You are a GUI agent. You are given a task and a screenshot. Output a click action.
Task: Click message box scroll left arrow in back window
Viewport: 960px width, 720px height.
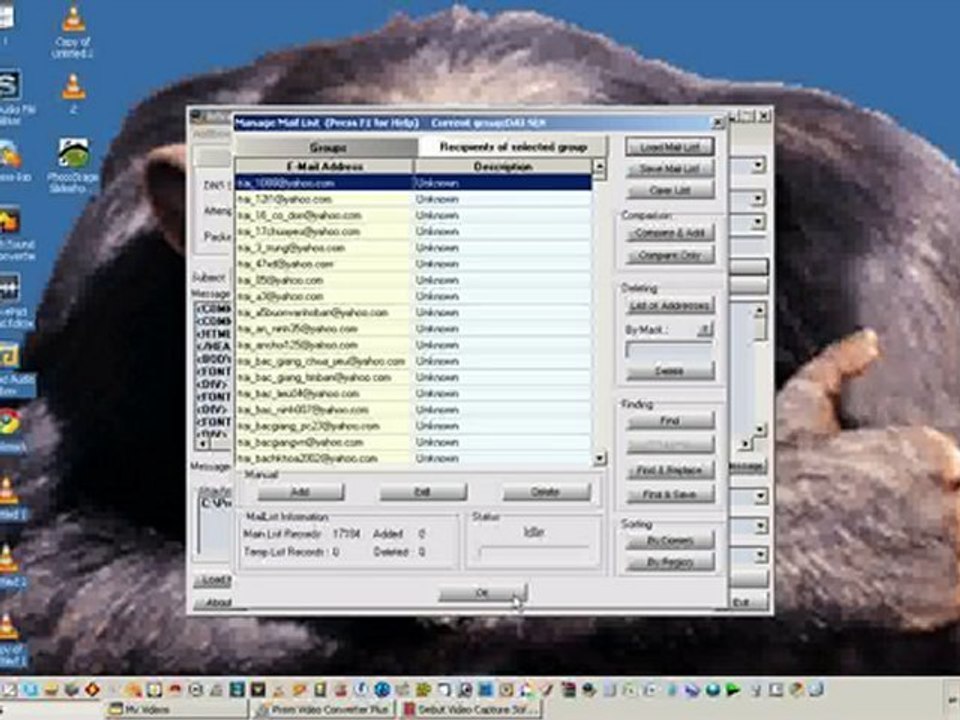click(201, 443)
